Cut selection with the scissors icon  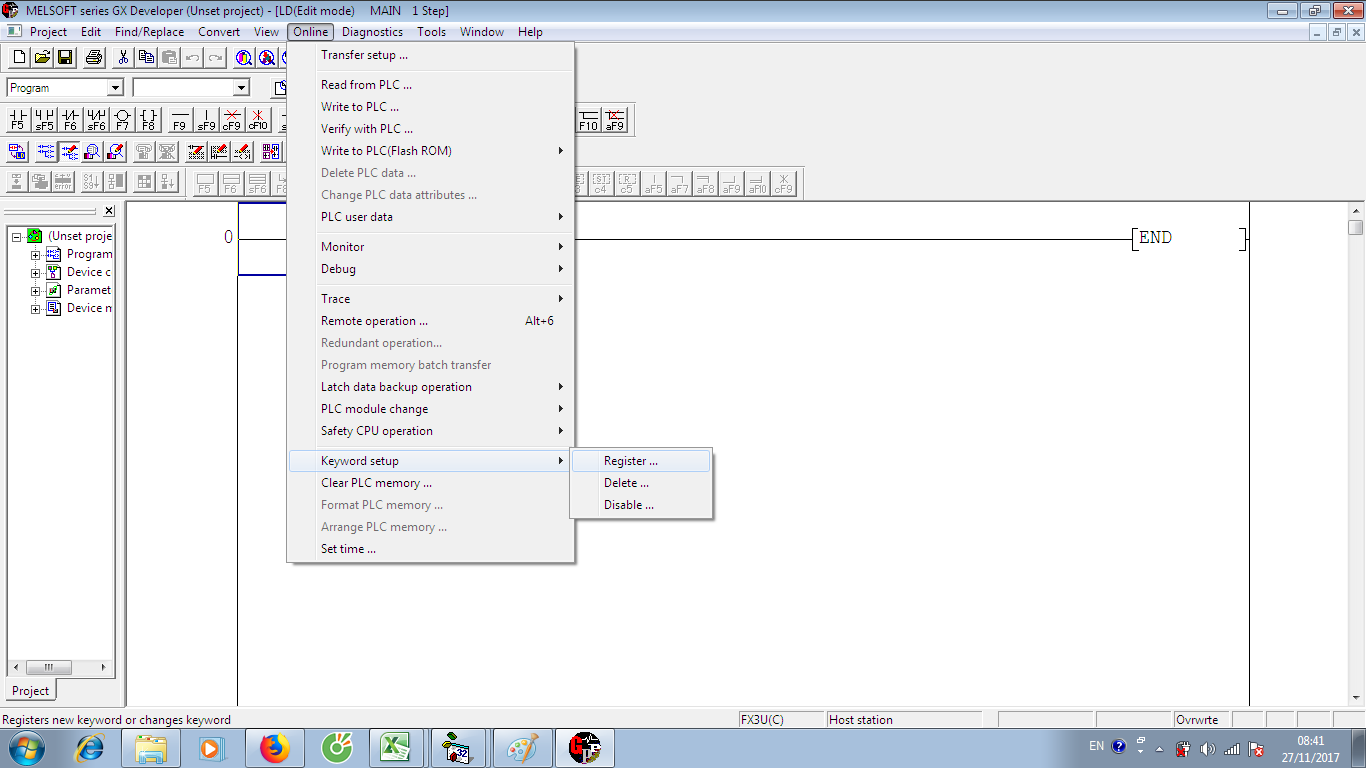pyautogui.click(x=124, y=58)
